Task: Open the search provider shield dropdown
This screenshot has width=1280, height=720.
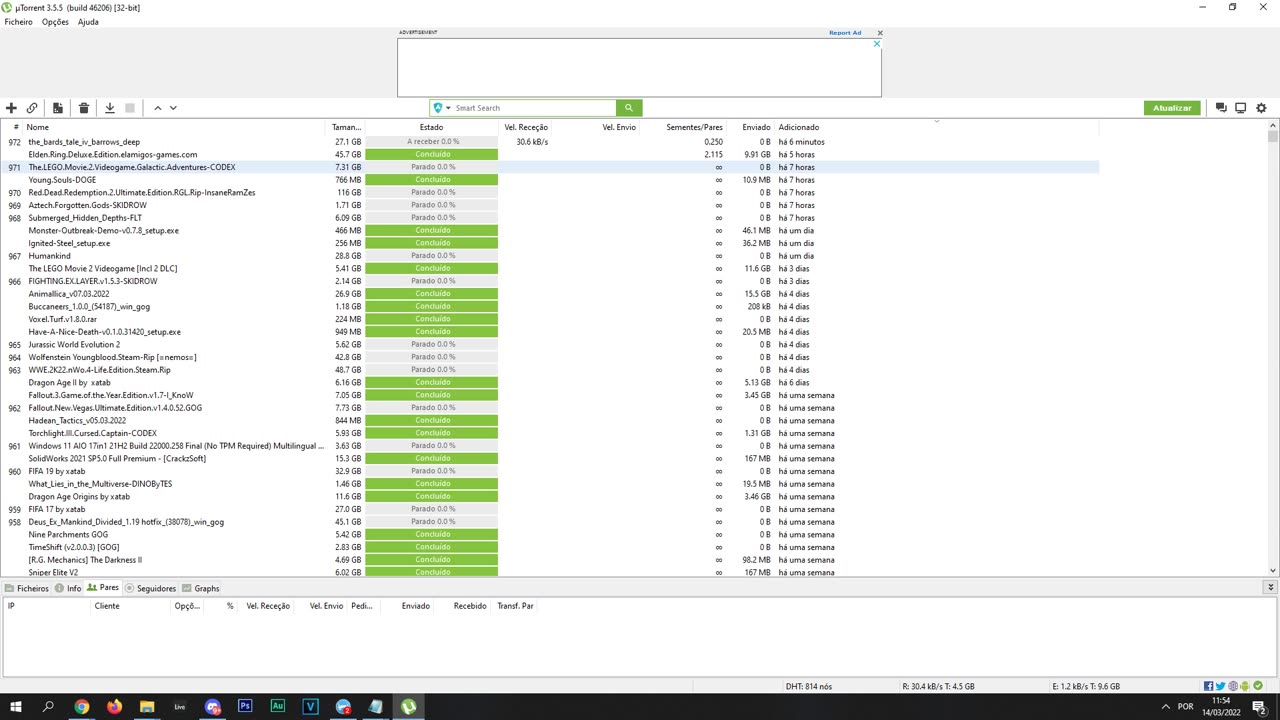Action: pos(442,108)
